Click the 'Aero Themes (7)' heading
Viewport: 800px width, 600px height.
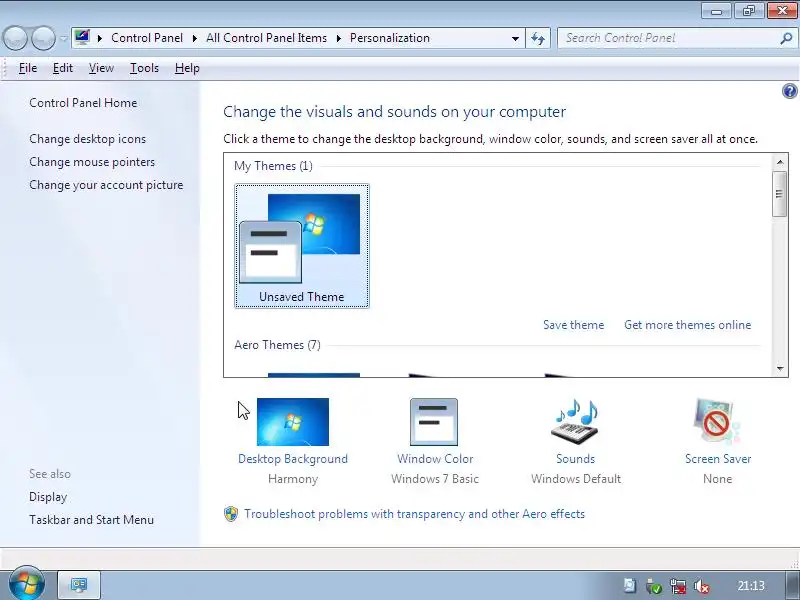(x=277, y=345)
